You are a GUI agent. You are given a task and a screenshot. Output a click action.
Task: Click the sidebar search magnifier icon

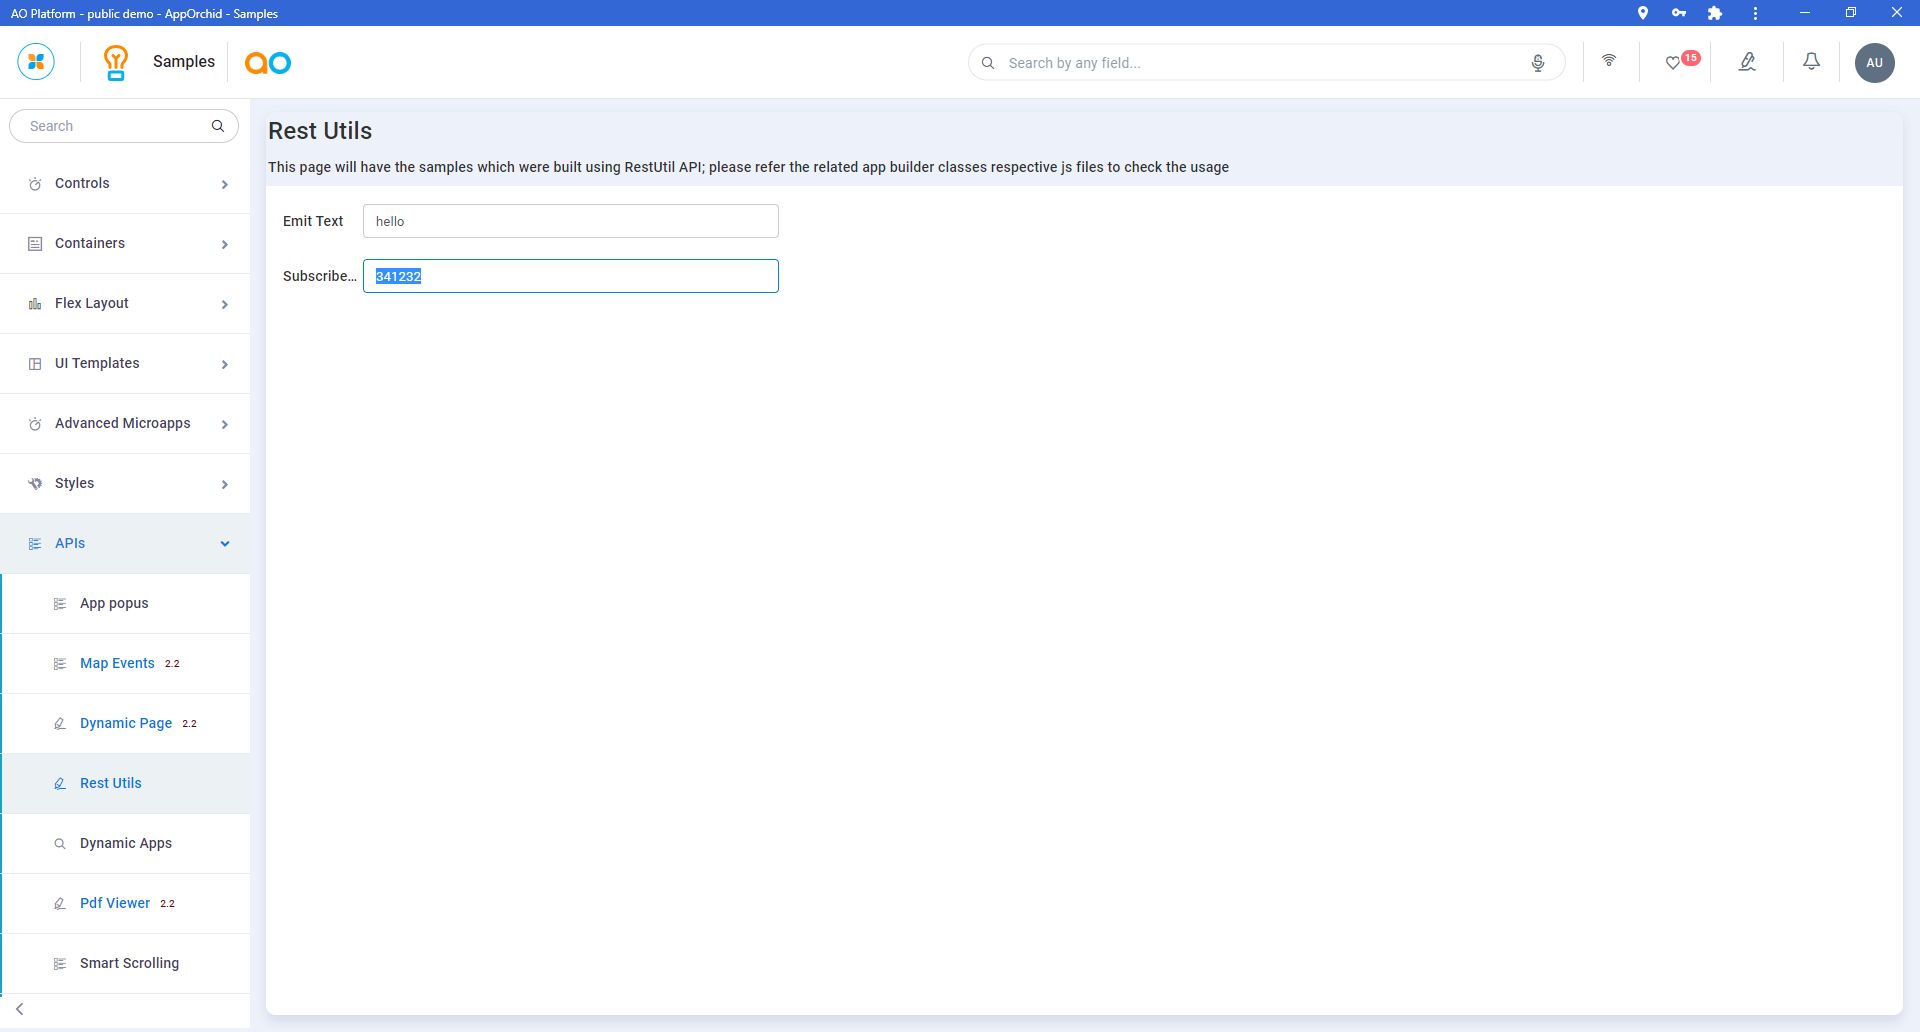pos(217,126)
